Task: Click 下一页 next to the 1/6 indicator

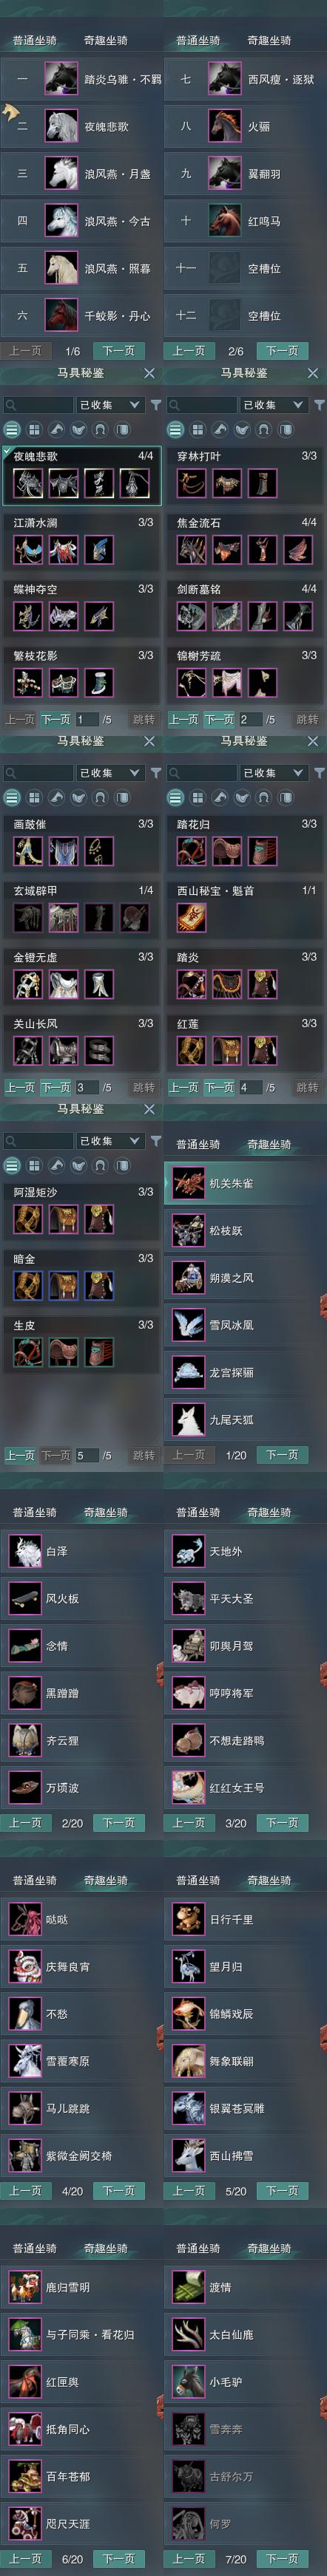Action: (x=119, y=351)
